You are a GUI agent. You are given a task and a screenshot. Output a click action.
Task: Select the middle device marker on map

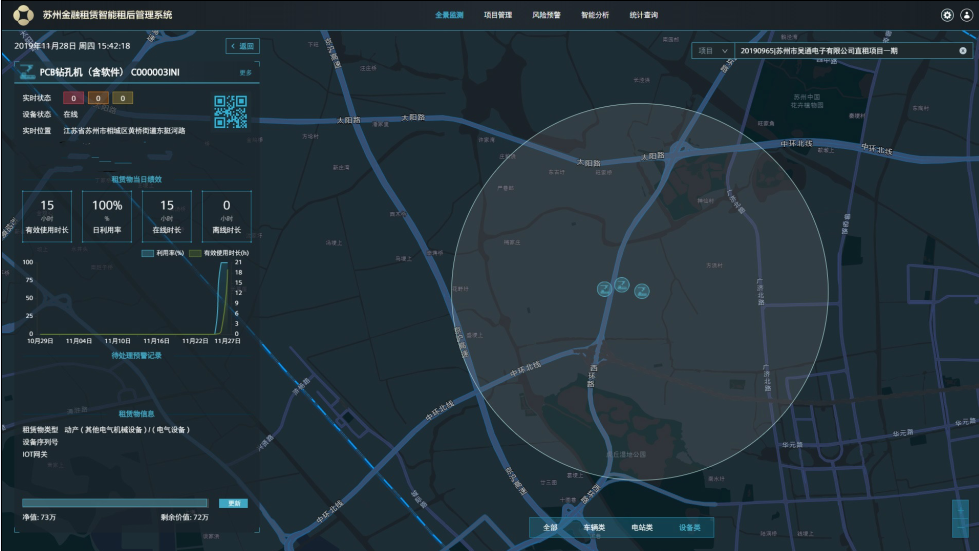(x=622, y=285)
